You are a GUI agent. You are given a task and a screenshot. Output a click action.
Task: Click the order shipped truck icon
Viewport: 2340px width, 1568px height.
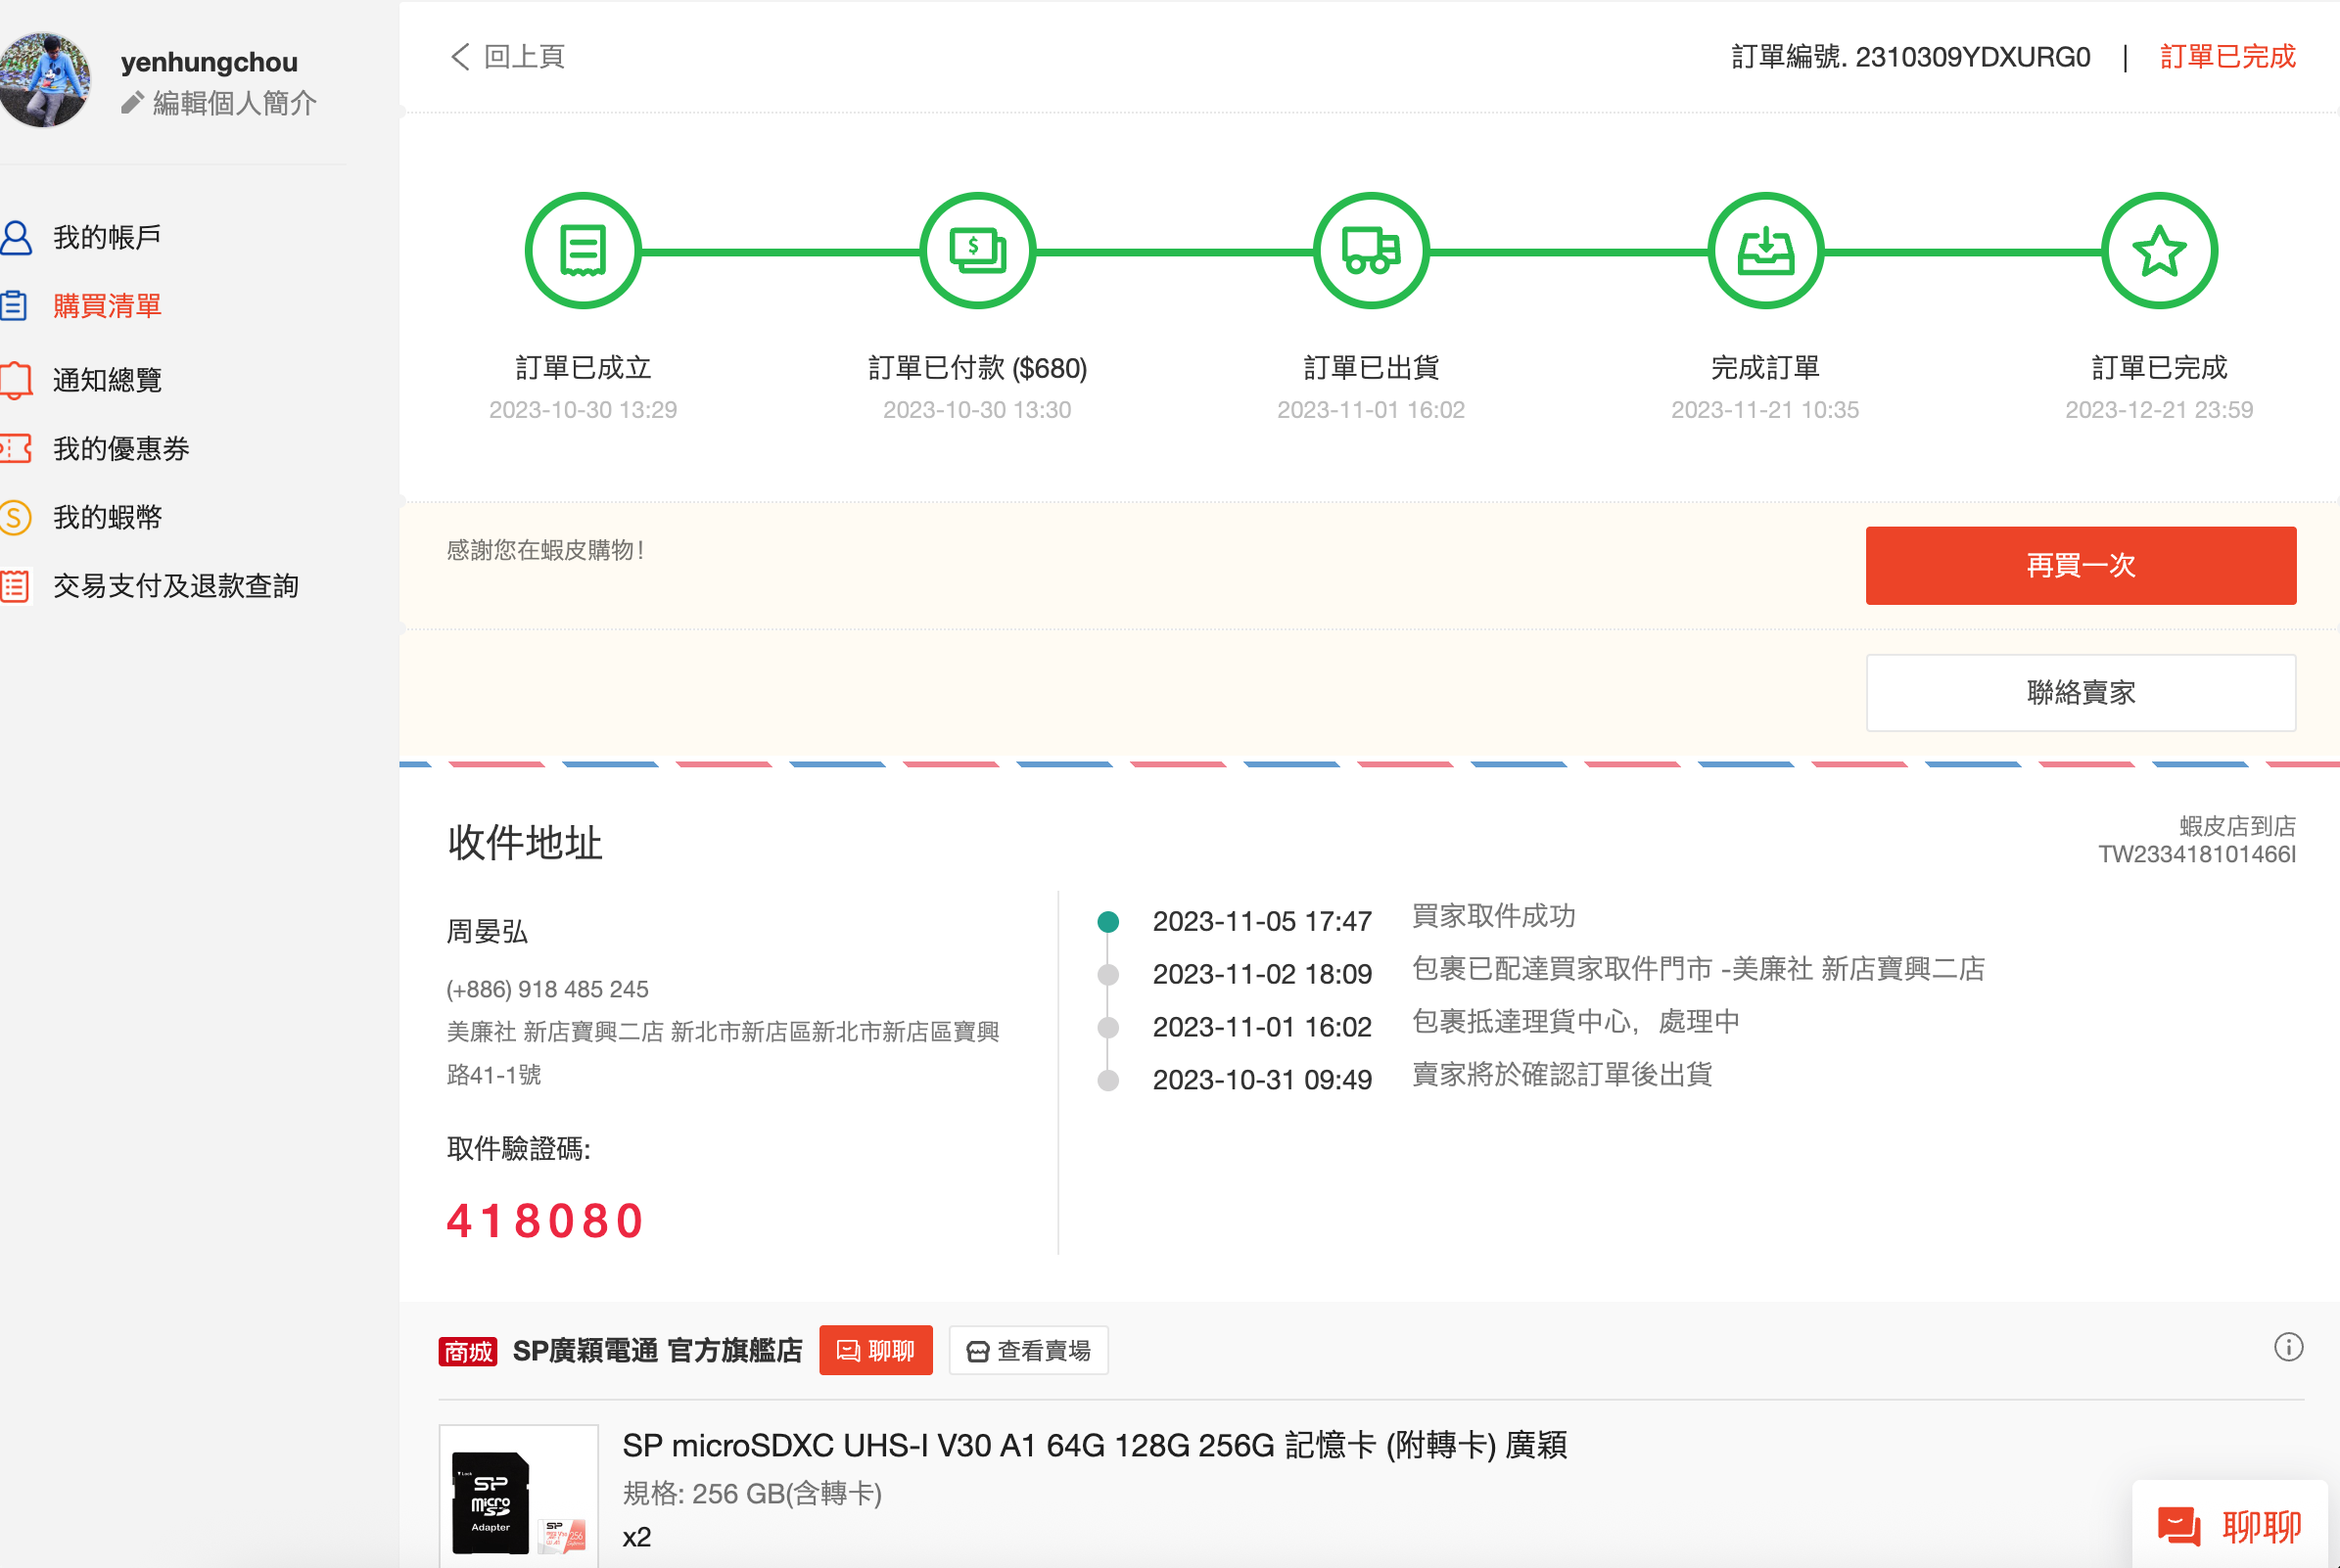pyautogui.click(x=1371, y=251)
